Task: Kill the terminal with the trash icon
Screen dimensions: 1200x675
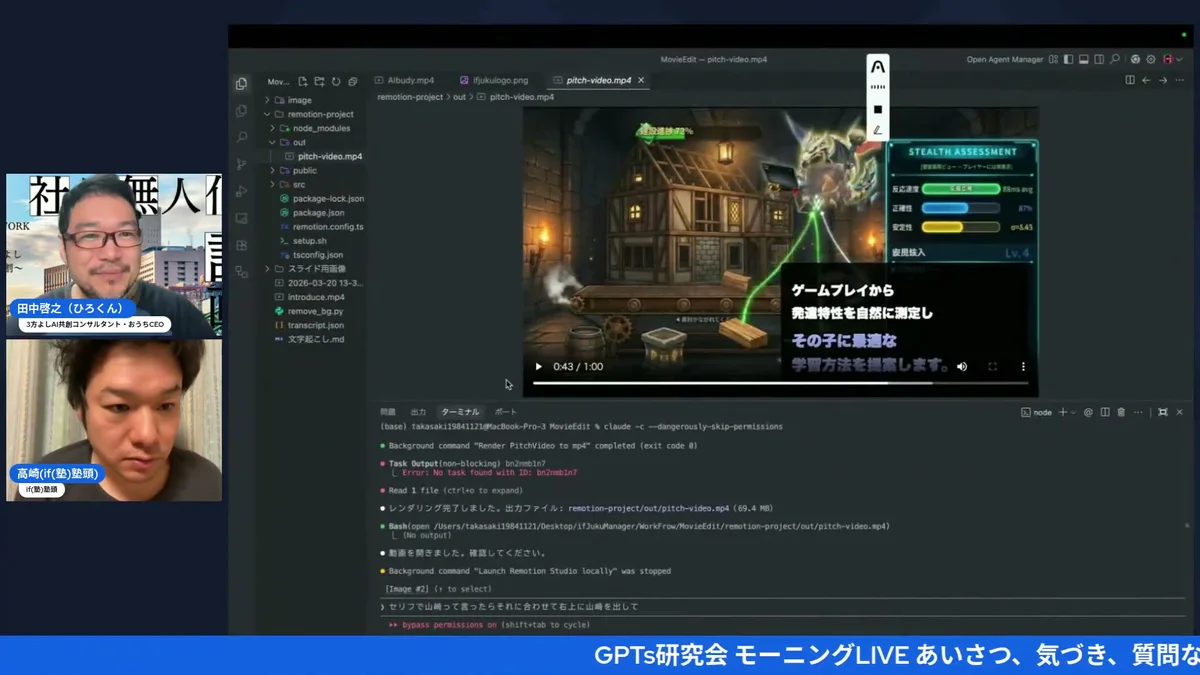Action: [1121, 412]
